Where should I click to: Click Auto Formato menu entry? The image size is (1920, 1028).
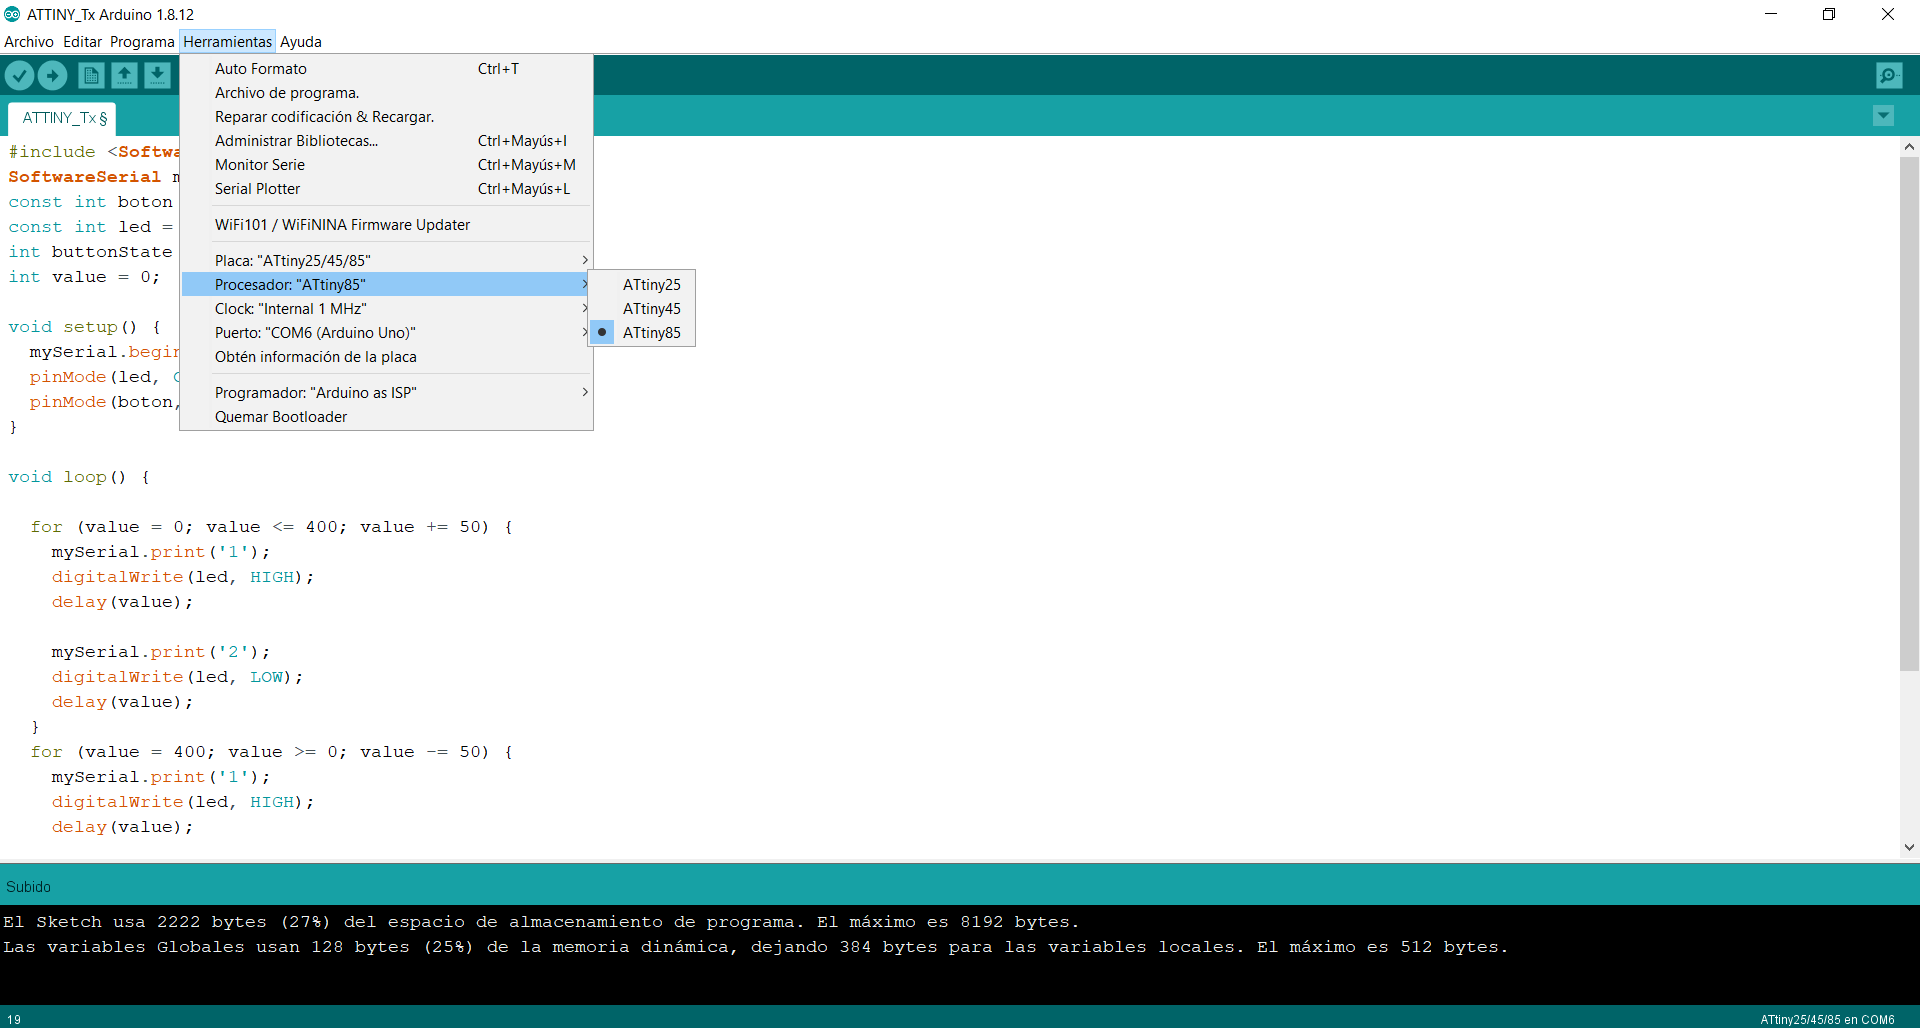(386, 69)
